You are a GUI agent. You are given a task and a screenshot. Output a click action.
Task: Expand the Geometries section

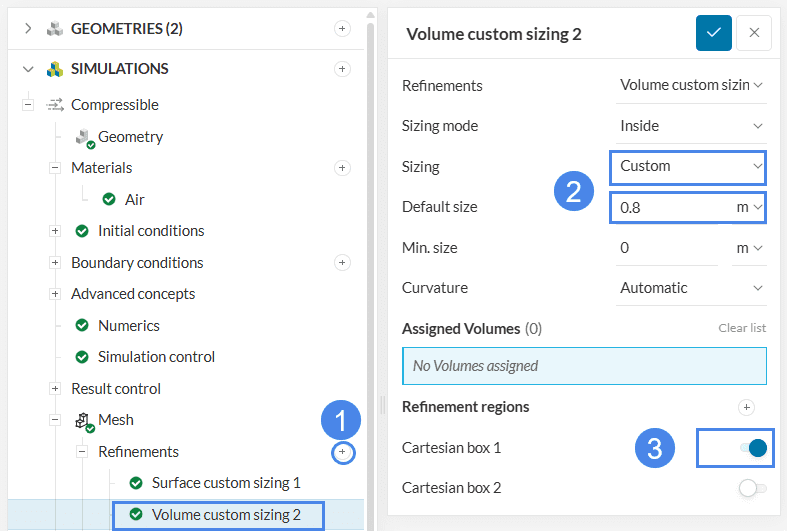tap(28, 29)
